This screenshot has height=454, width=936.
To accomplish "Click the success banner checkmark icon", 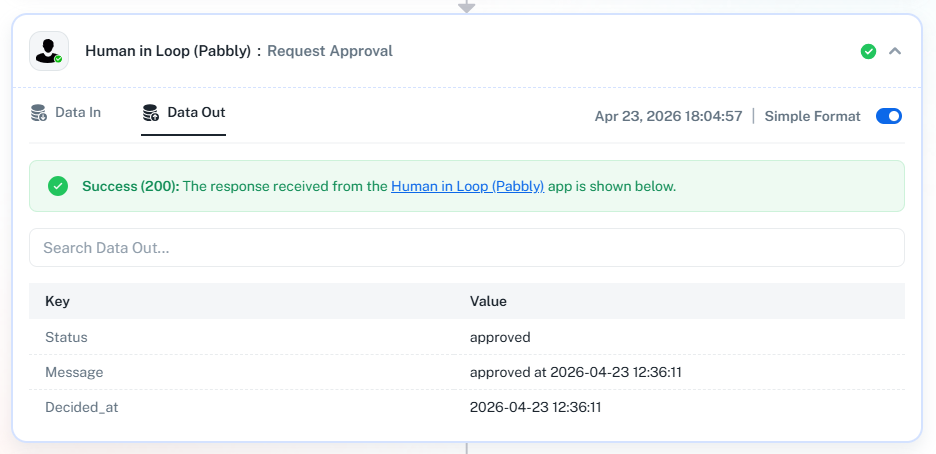I will coord(58,186).
